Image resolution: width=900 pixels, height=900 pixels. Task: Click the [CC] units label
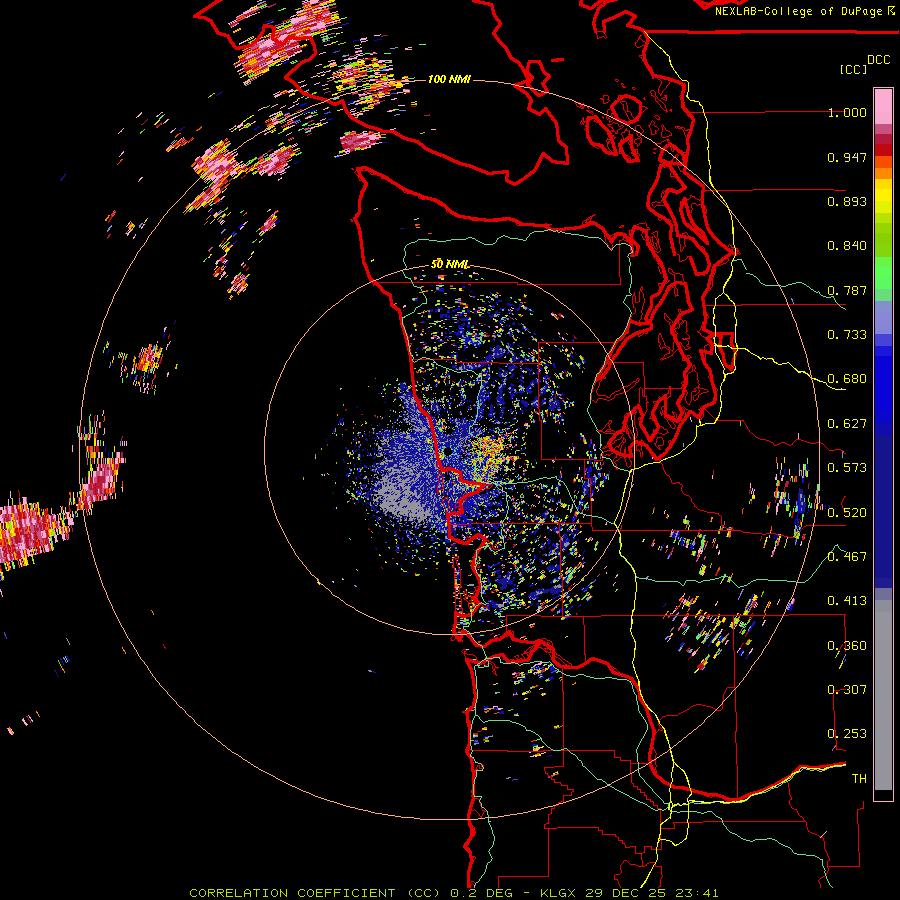pos(853,69)
